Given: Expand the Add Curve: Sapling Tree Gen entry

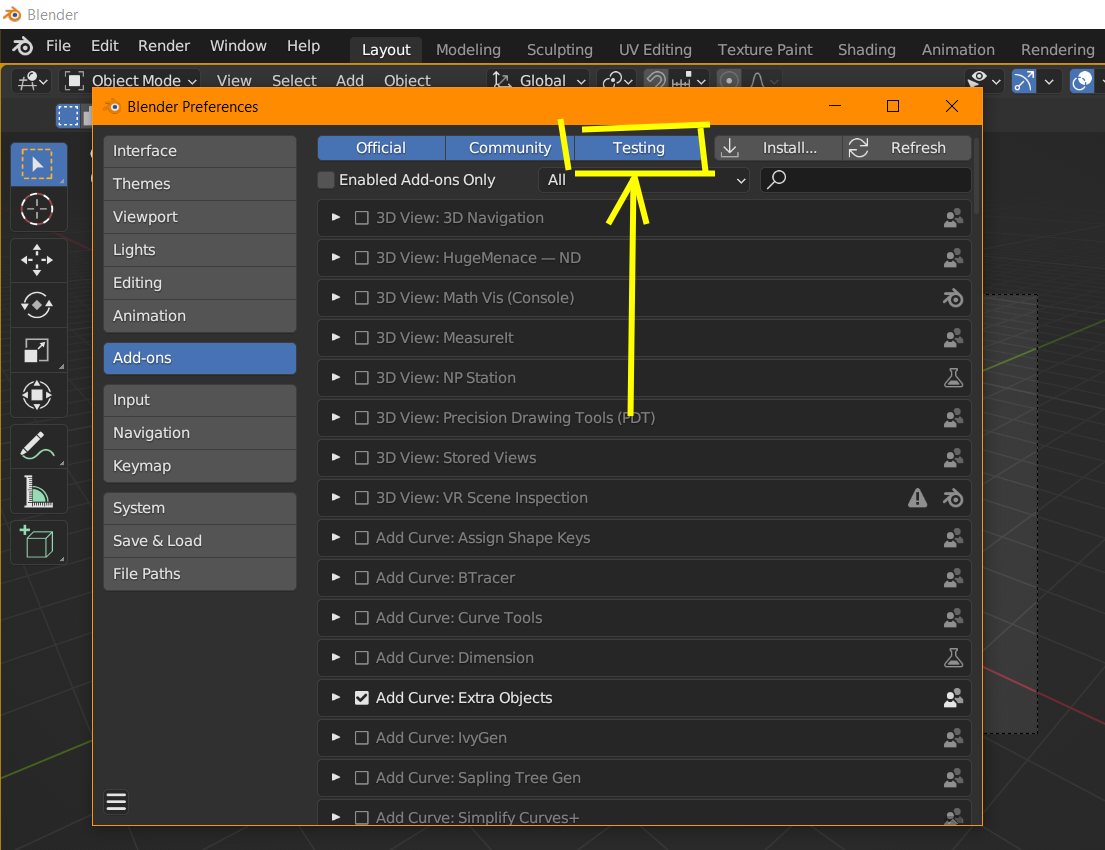Looking at the screenshot, I should click(x=336, y=777).
